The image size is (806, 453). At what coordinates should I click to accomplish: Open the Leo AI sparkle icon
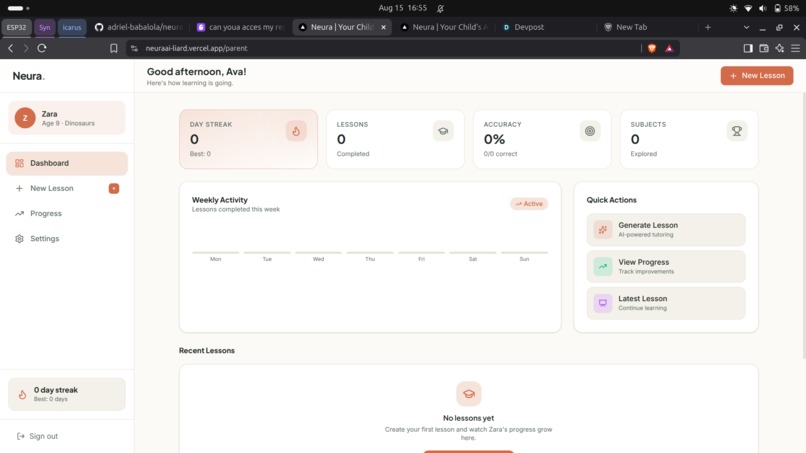pyautogui.click(x=780, y=48)
